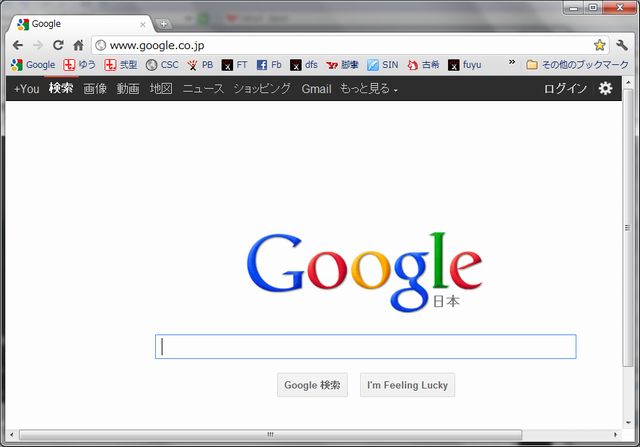
Task: Open the FT bookmark
Action: (234, 64)
